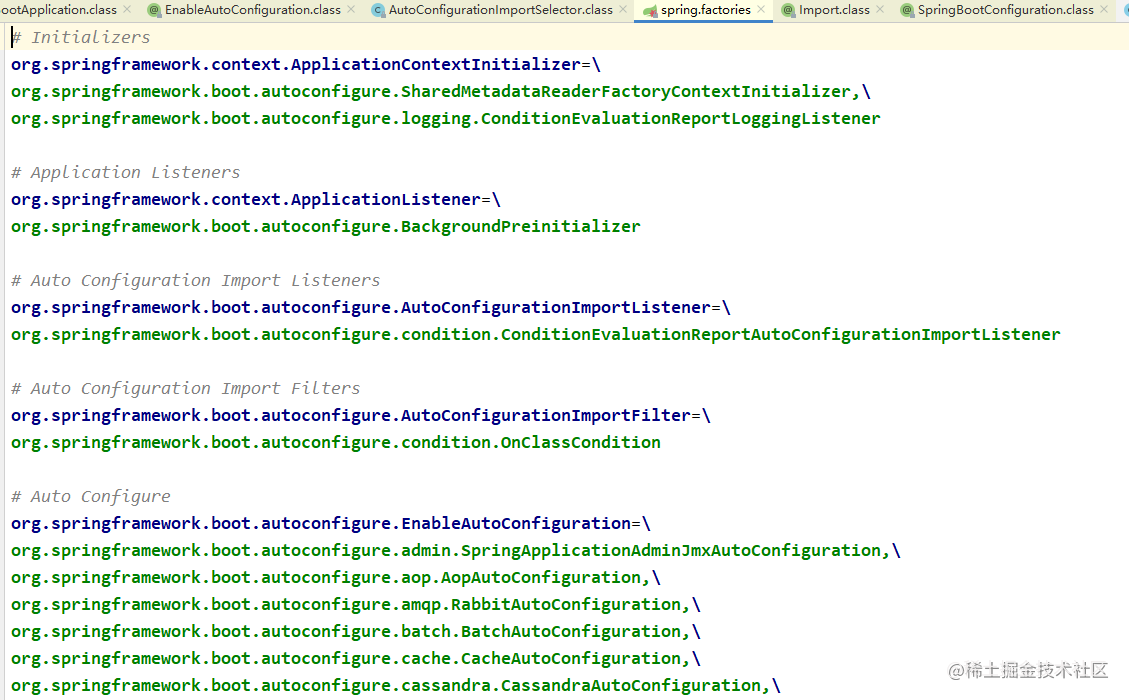Switch to the EnableAutoConfiguration.class tab
Viewport: 1129px width, 700px height.
(253, 10)
